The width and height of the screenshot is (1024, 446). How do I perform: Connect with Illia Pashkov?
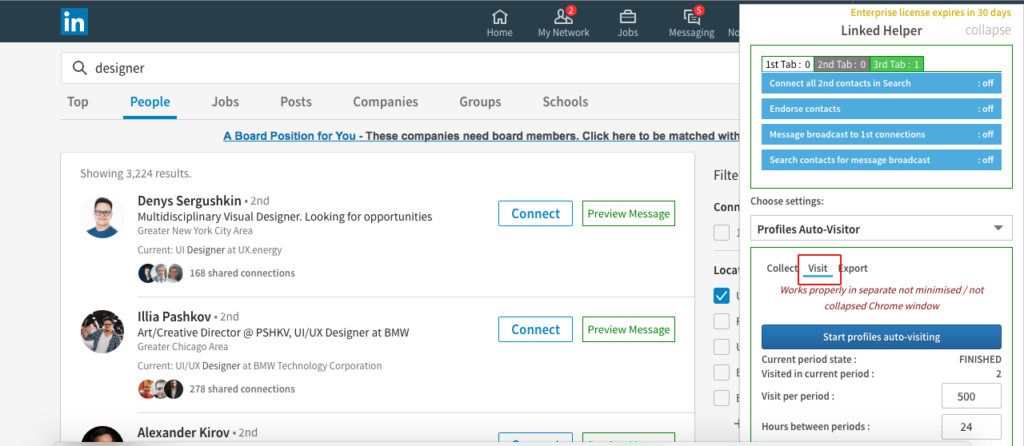coord(536,329)
